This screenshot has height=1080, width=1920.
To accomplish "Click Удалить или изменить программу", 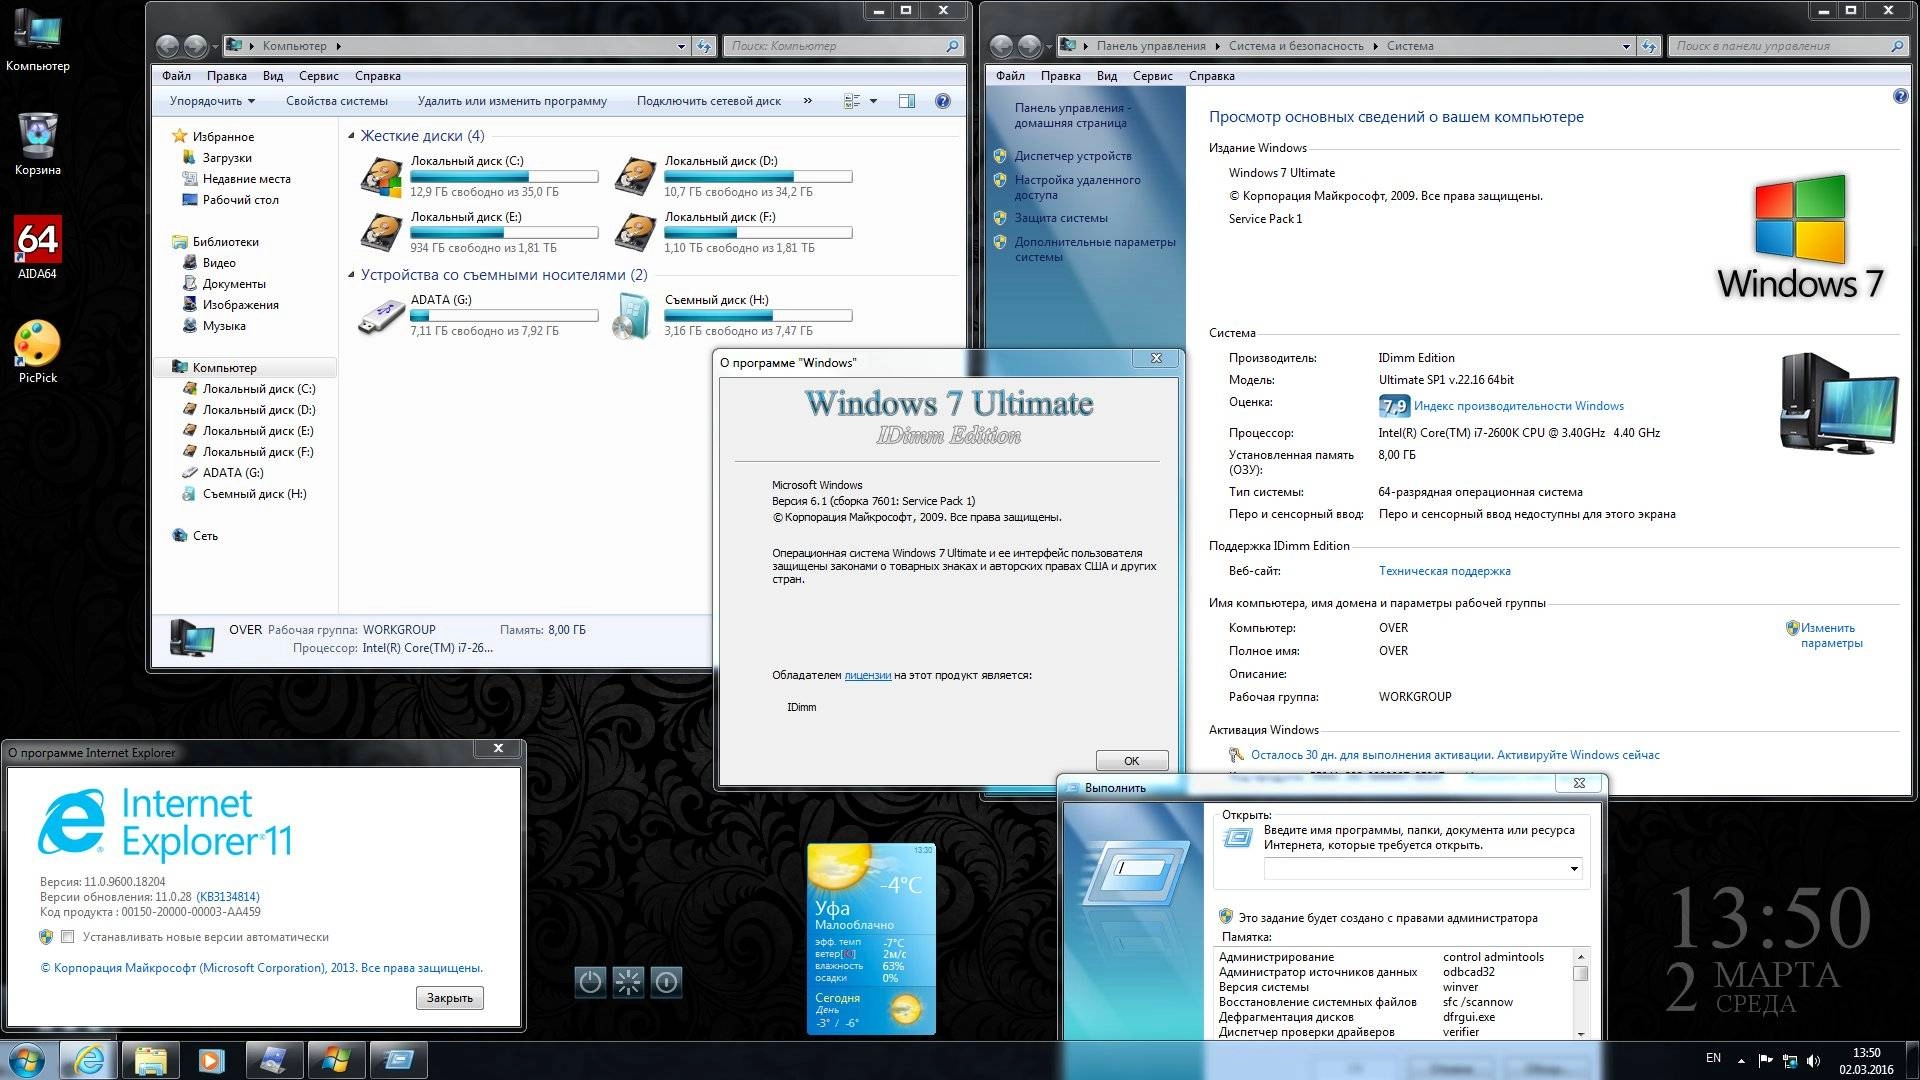I will pos(512,101).
